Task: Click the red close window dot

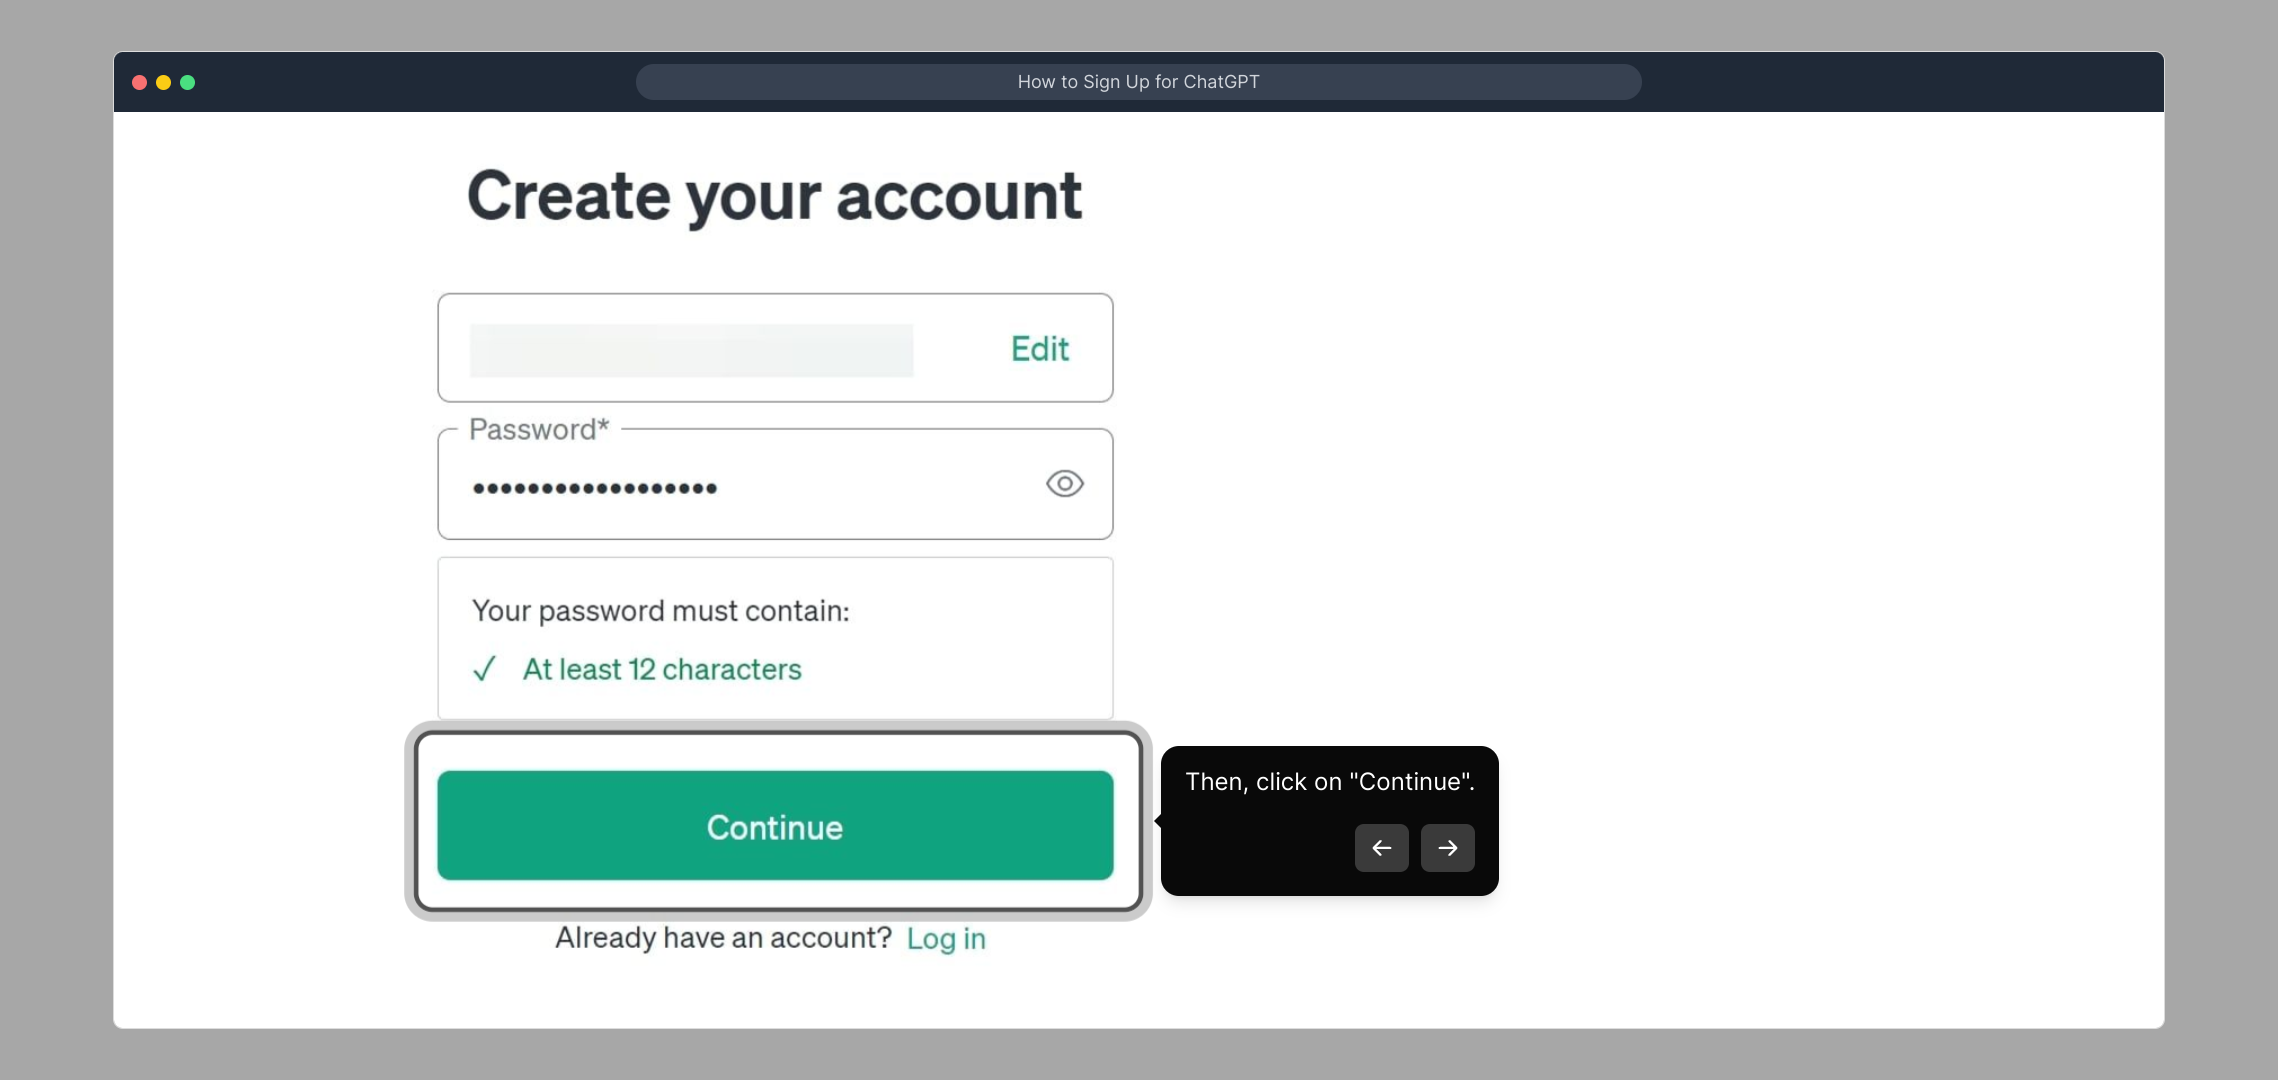Action: point(140,82)
